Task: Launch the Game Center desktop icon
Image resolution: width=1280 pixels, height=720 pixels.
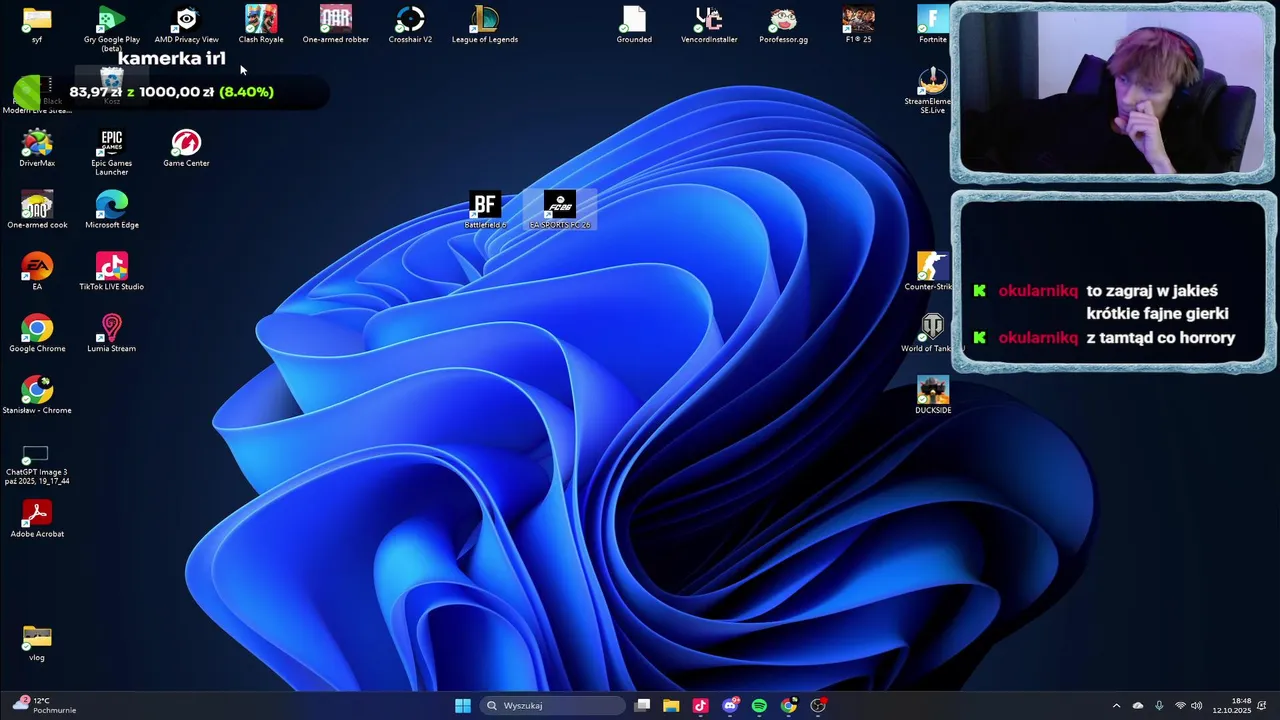Action: tap(186, 148)
